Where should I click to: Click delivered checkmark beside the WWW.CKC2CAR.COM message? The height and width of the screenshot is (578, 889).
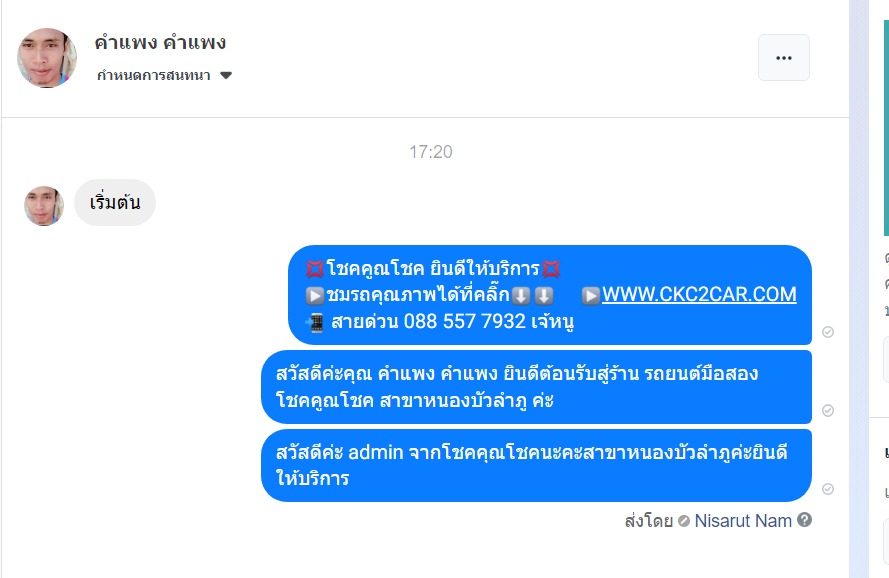click(828, 332)
